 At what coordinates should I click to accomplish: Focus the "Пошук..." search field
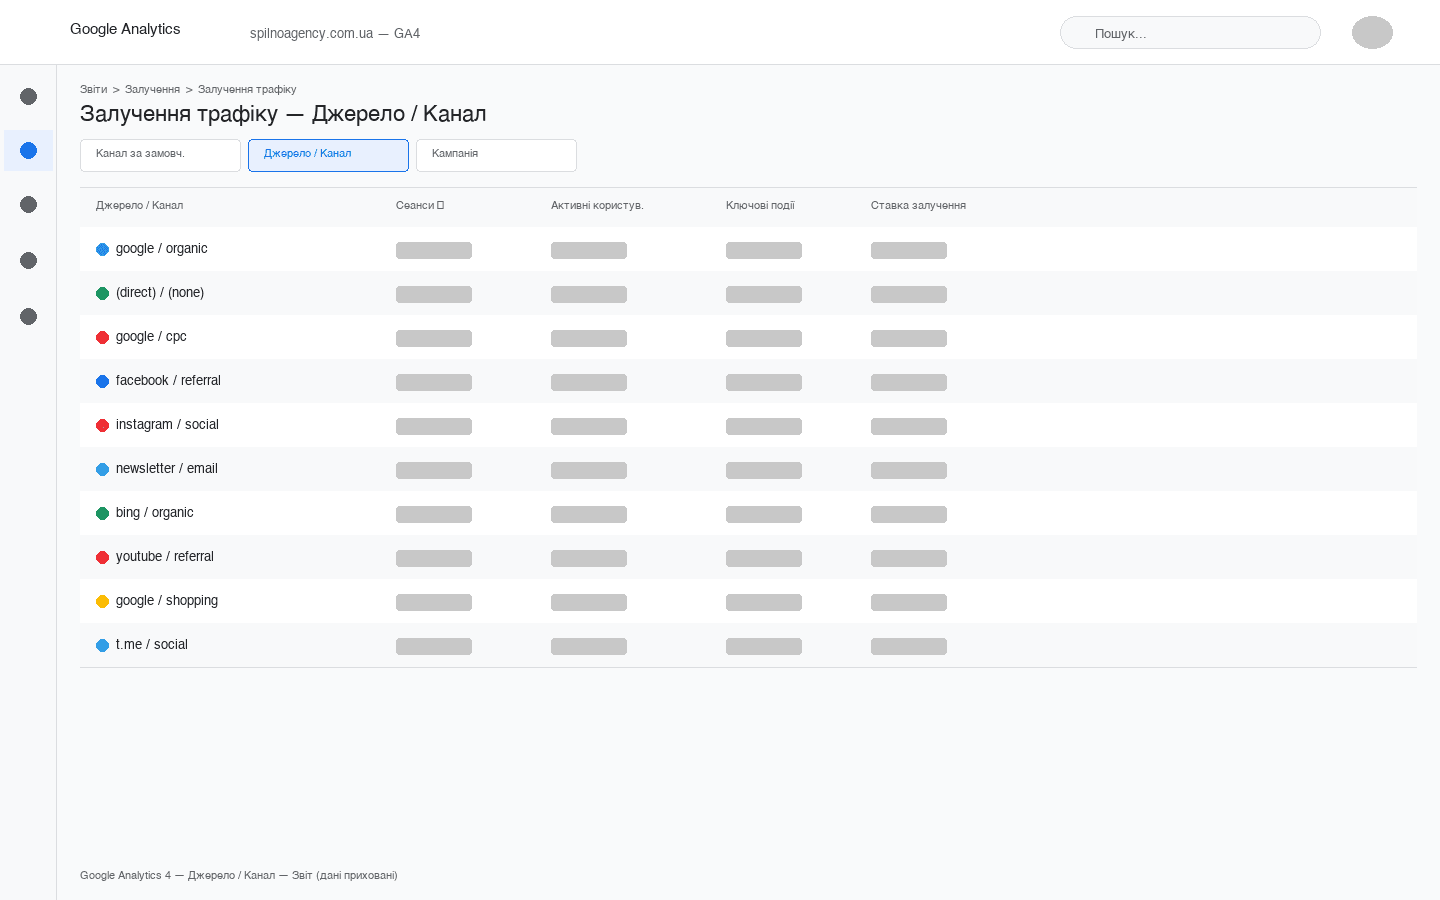click(x=1190, y=32)
